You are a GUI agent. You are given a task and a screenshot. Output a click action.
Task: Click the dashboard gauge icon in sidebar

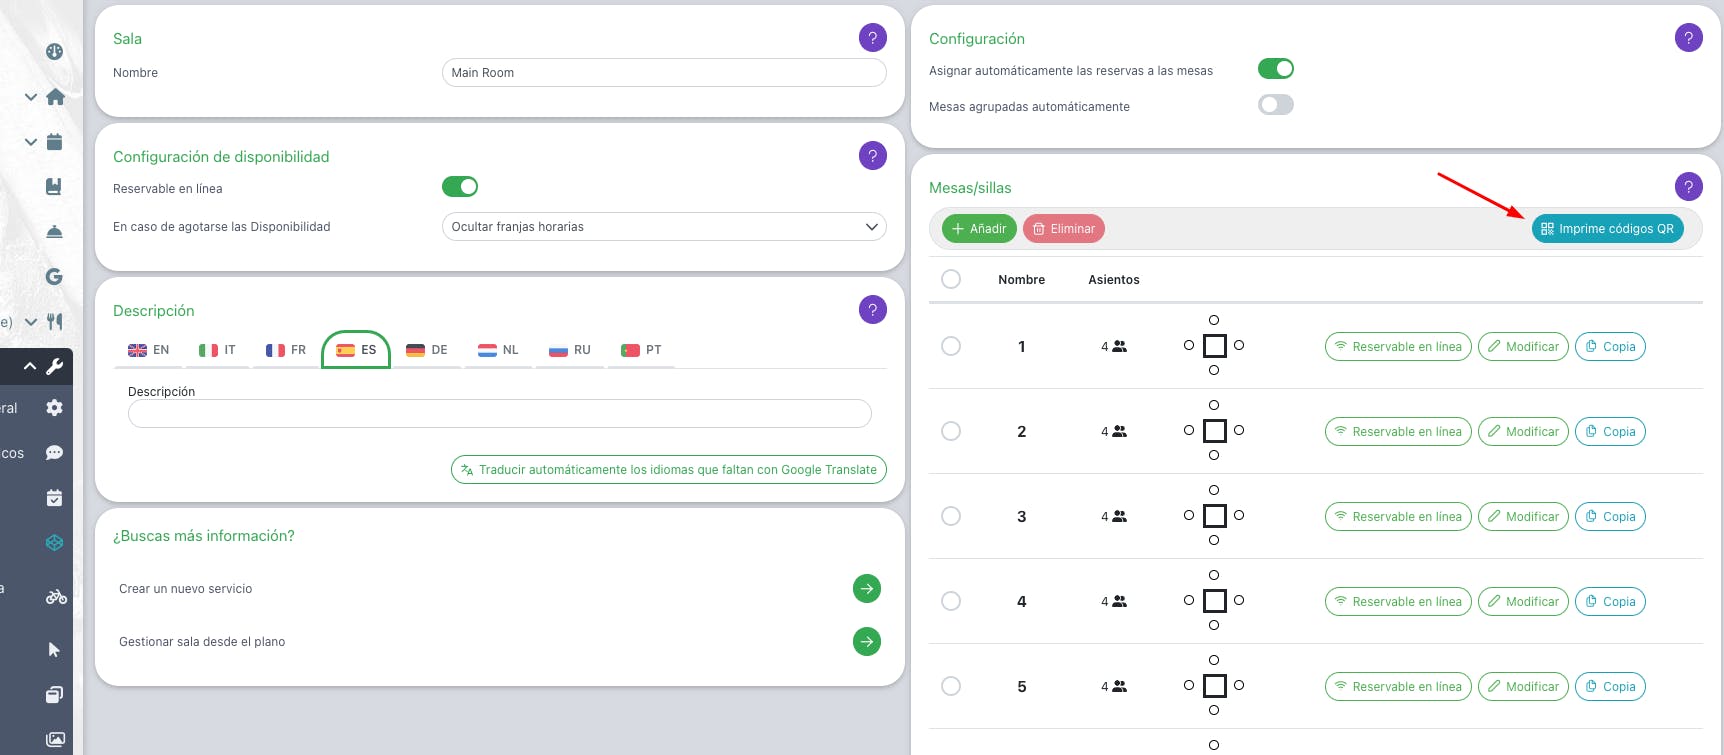[x=54, y=52]
